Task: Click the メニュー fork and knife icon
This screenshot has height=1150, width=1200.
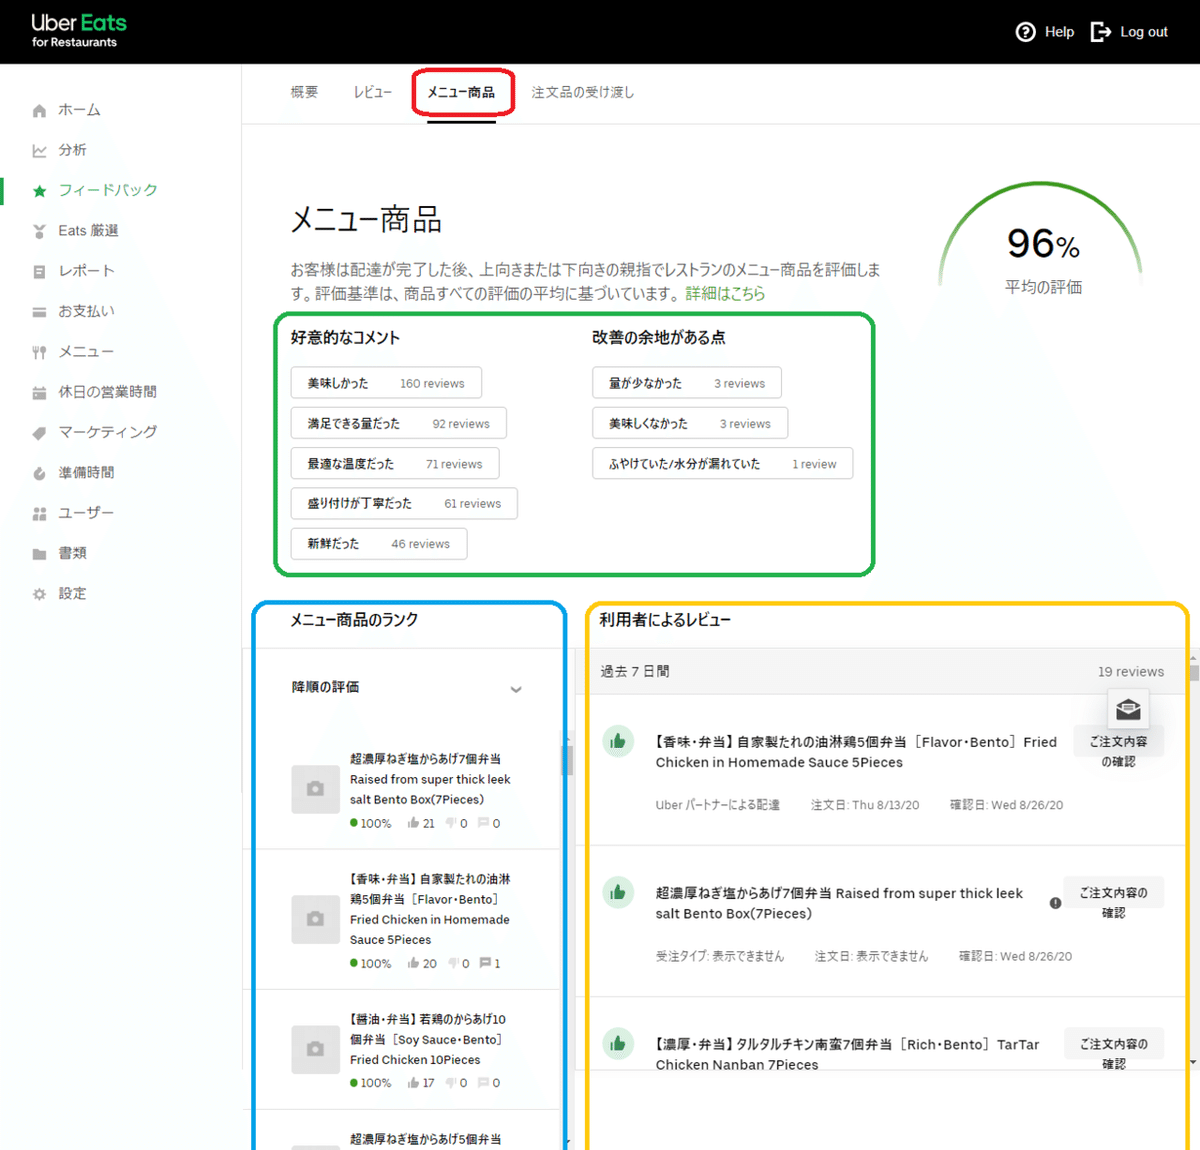Action: 39,352
